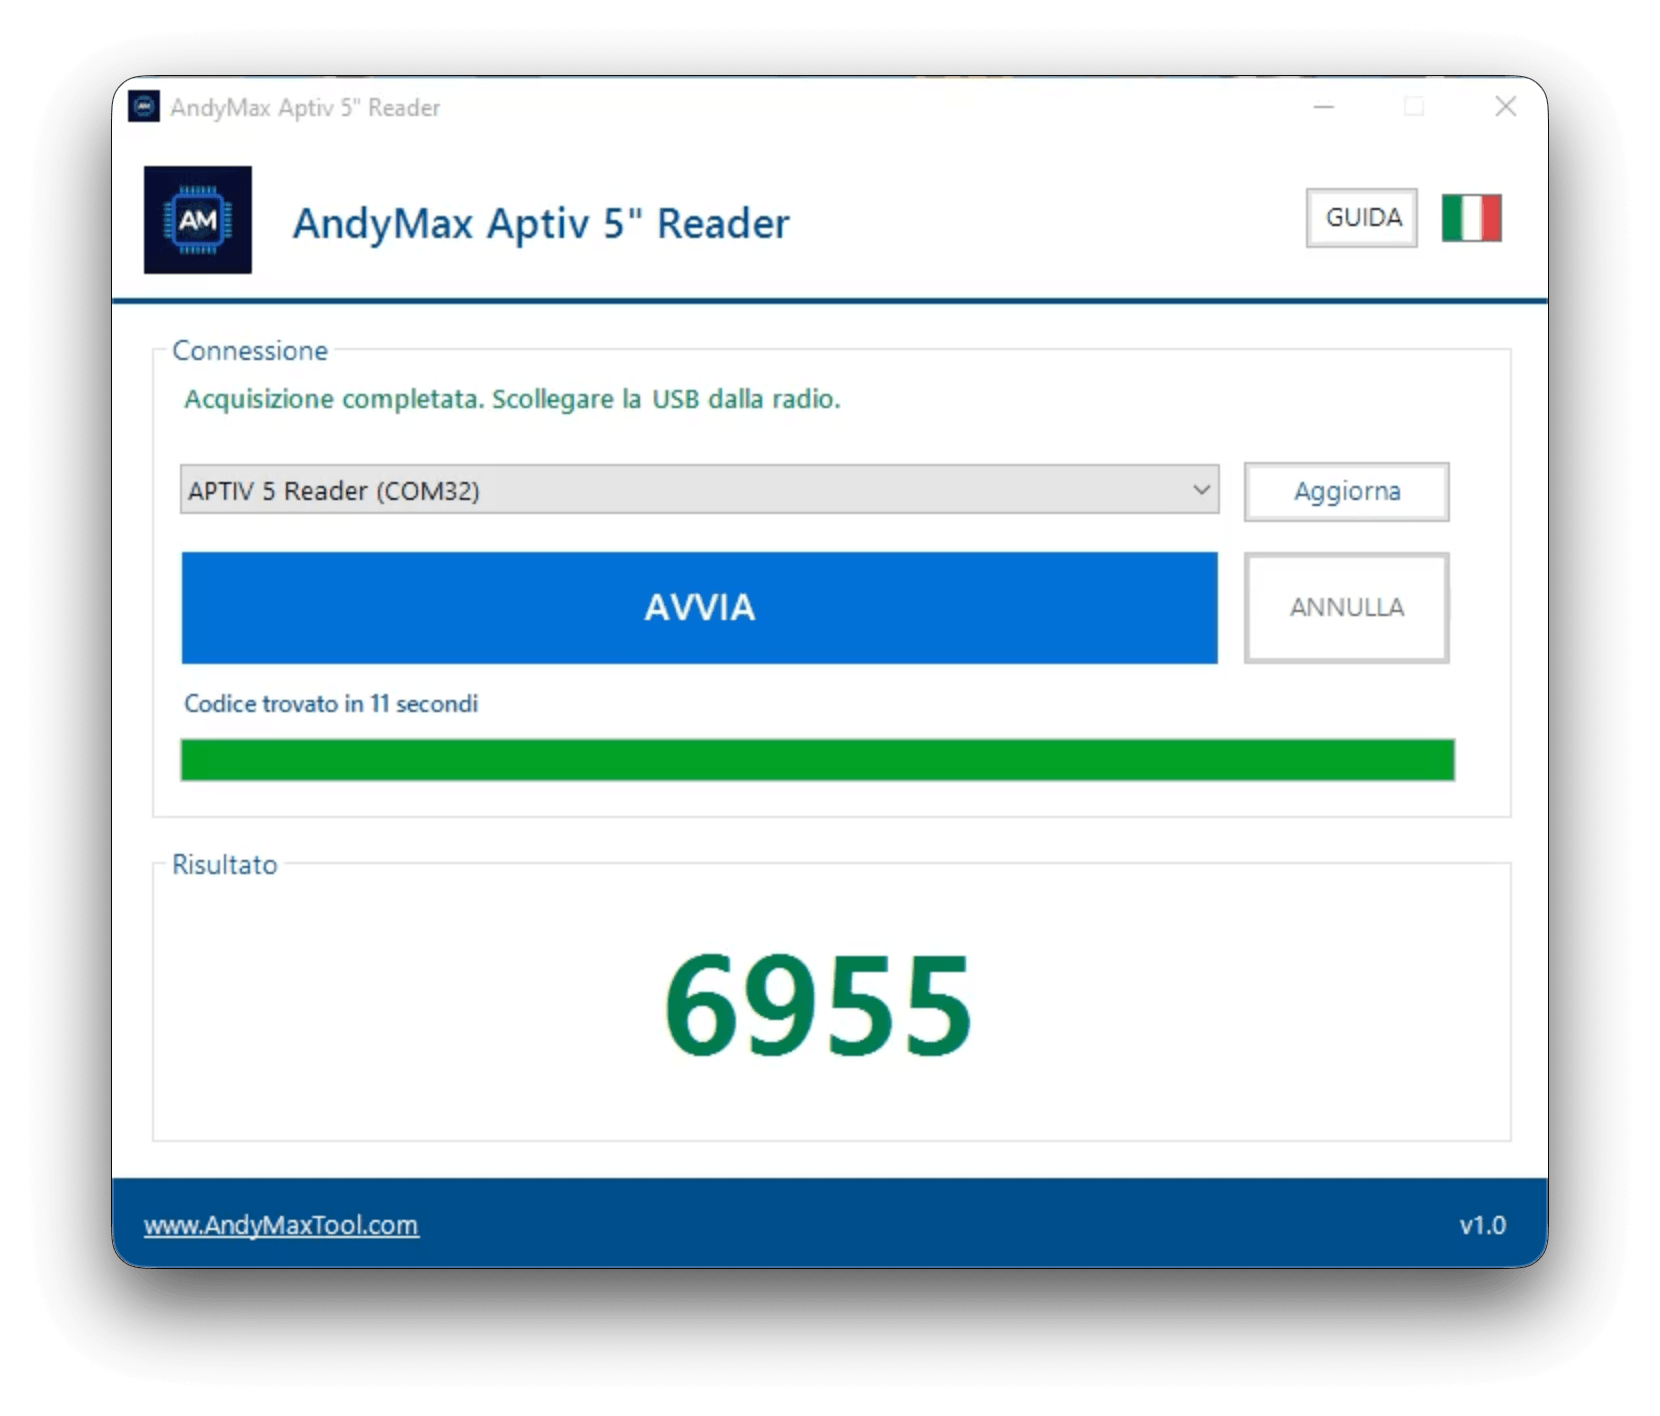Click the 'Acquisizione completata' status message
This screenshot has width=1660, height=1416.
[512, 399]
